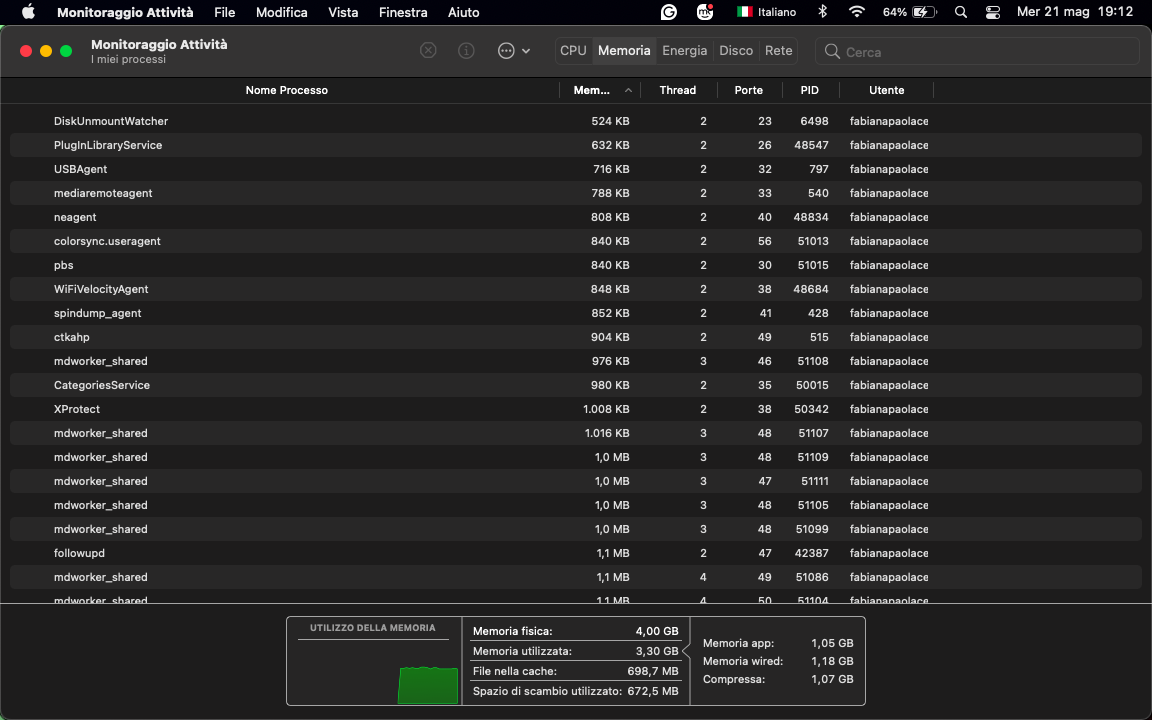This screenshot has width=1152, height=720.
Task: Sort processes by the Utente column
Action: (x=886, y=89)
